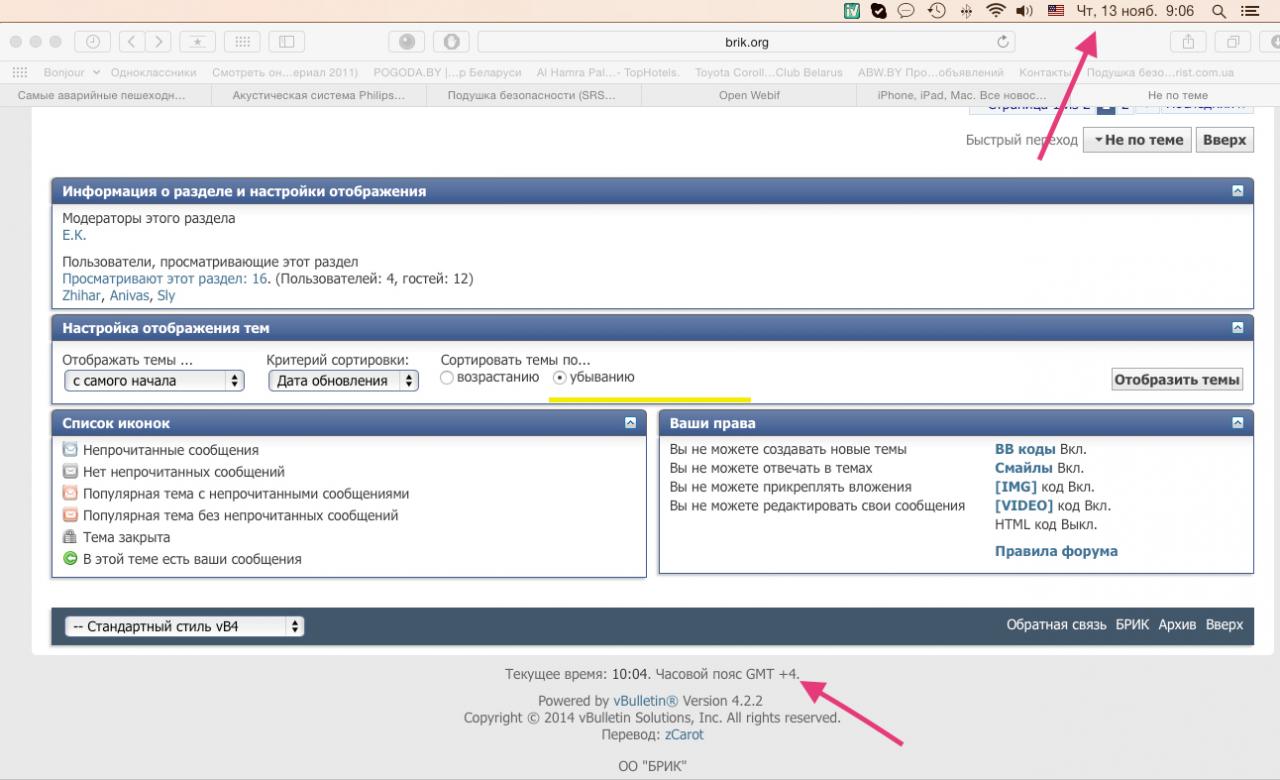This screenshot has width=1280, height=780.
Task: Open 'BB коды' link
Action: [x=1025, y=450]
